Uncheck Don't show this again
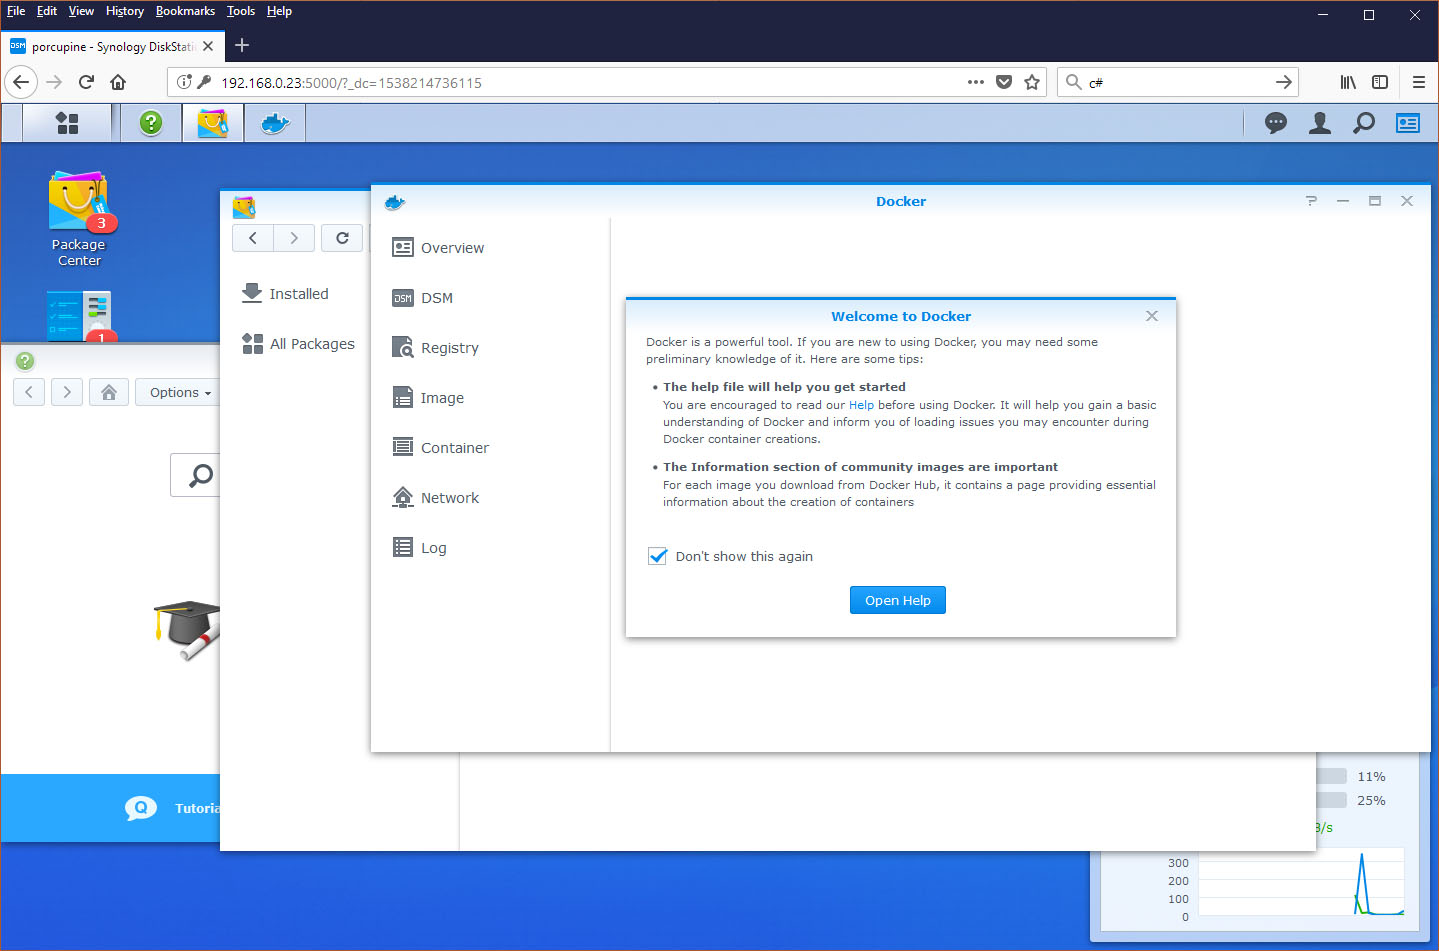The width and height of the screenshot is (1439, 951). click(657, 556)
